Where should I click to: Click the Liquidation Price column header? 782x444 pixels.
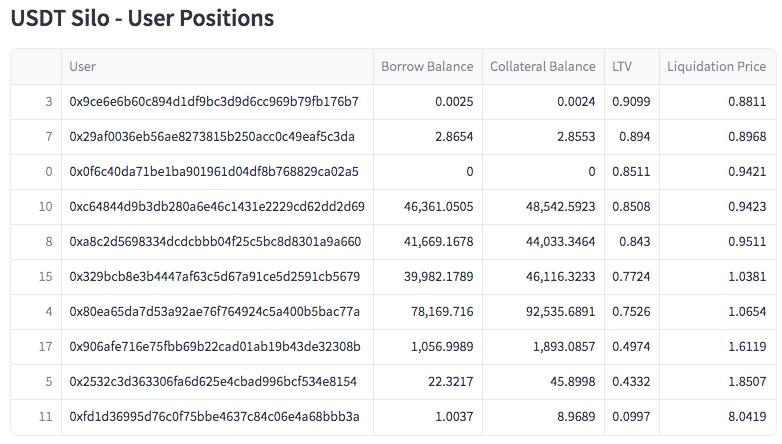click(x=716, y=67)
